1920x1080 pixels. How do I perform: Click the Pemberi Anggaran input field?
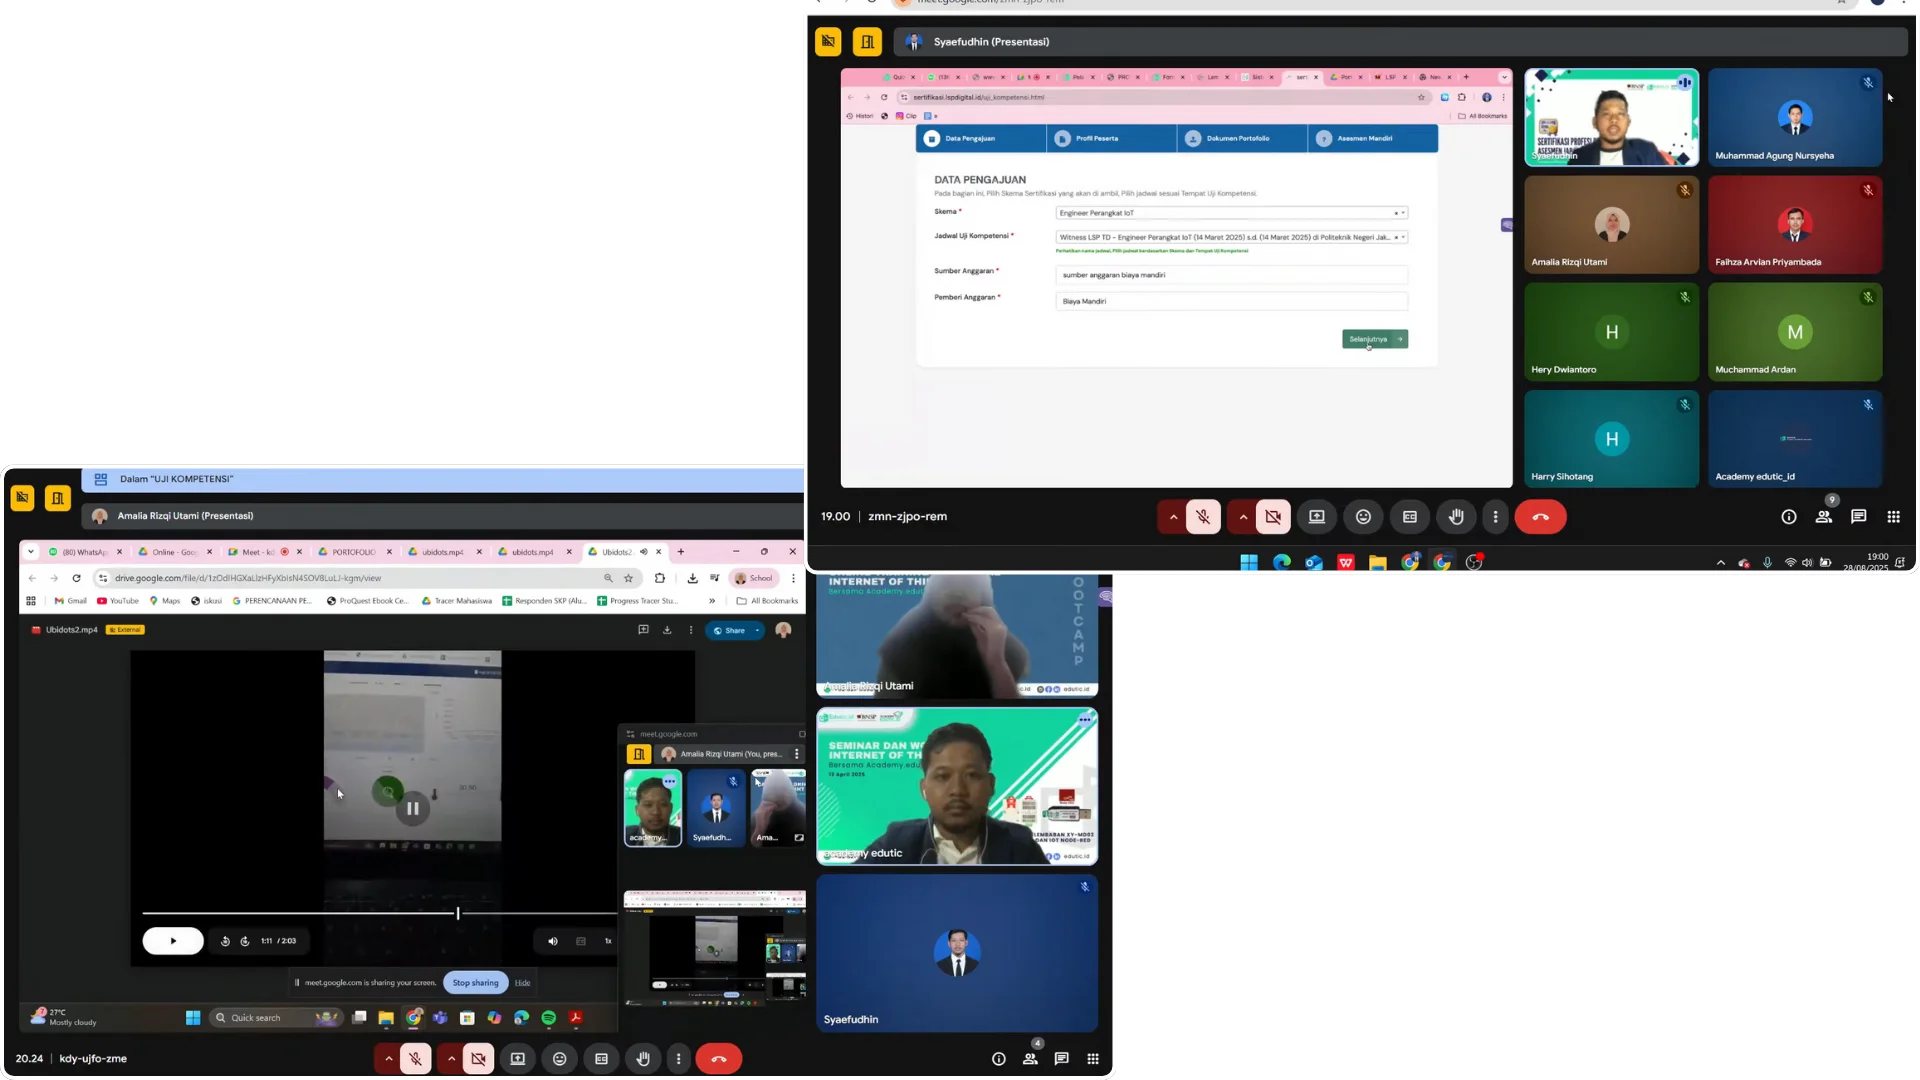(x=1231, y=301)
